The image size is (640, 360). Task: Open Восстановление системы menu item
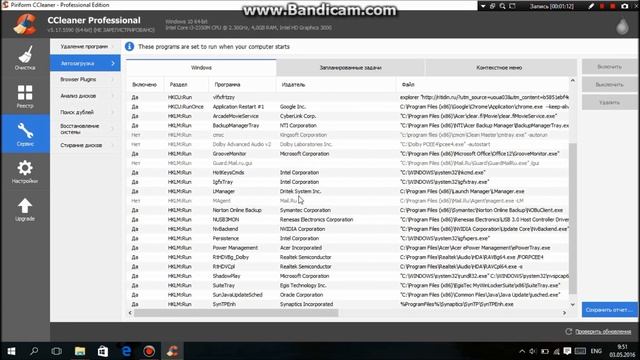coord(85,129)
